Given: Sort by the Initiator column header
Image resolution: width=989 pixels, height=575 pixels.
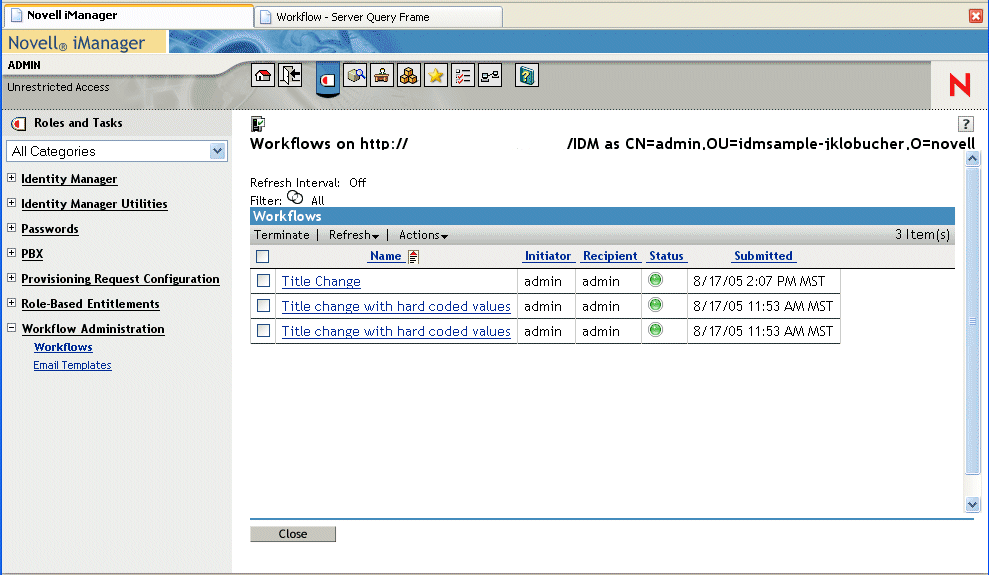Looking at the screenshot, I should [547, 256].
